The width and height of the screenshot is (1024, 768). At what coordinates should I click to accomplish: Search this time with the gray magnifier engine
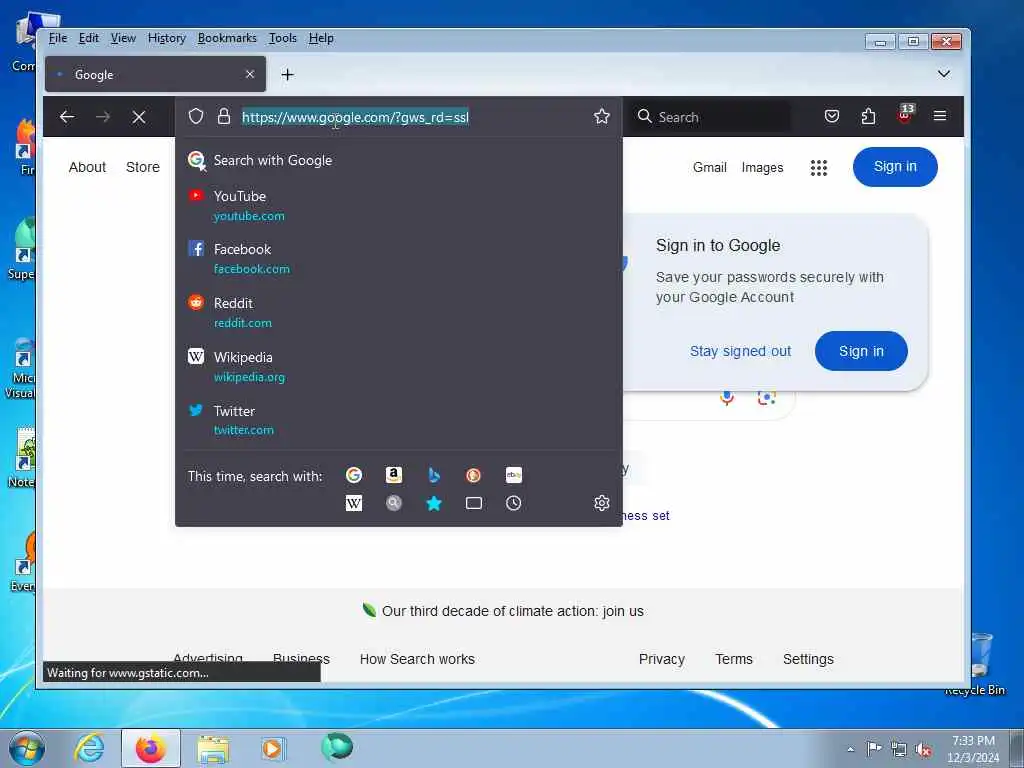[x=394, y=503]
